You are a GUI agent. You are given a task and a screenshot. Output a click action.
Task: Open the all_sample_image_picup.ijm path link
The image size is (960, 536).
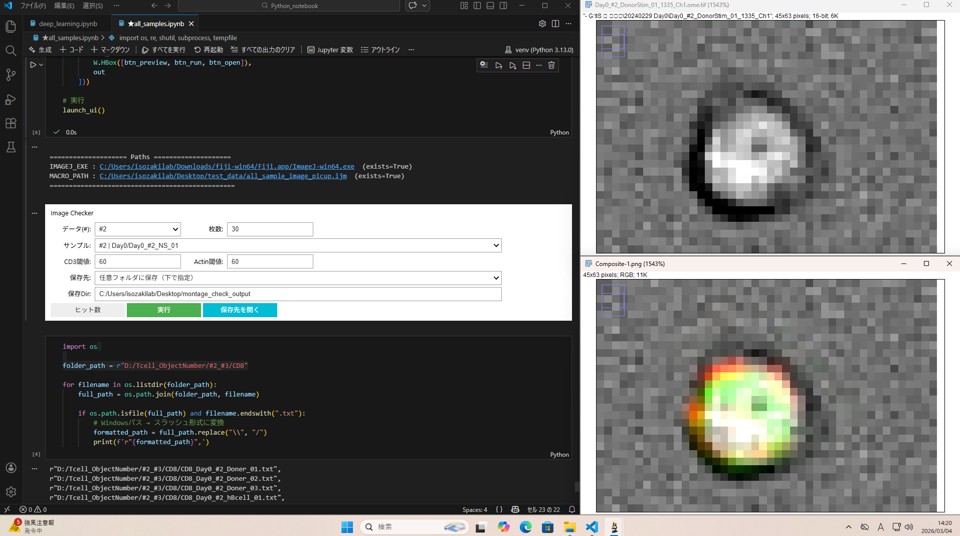pos(223,176)
